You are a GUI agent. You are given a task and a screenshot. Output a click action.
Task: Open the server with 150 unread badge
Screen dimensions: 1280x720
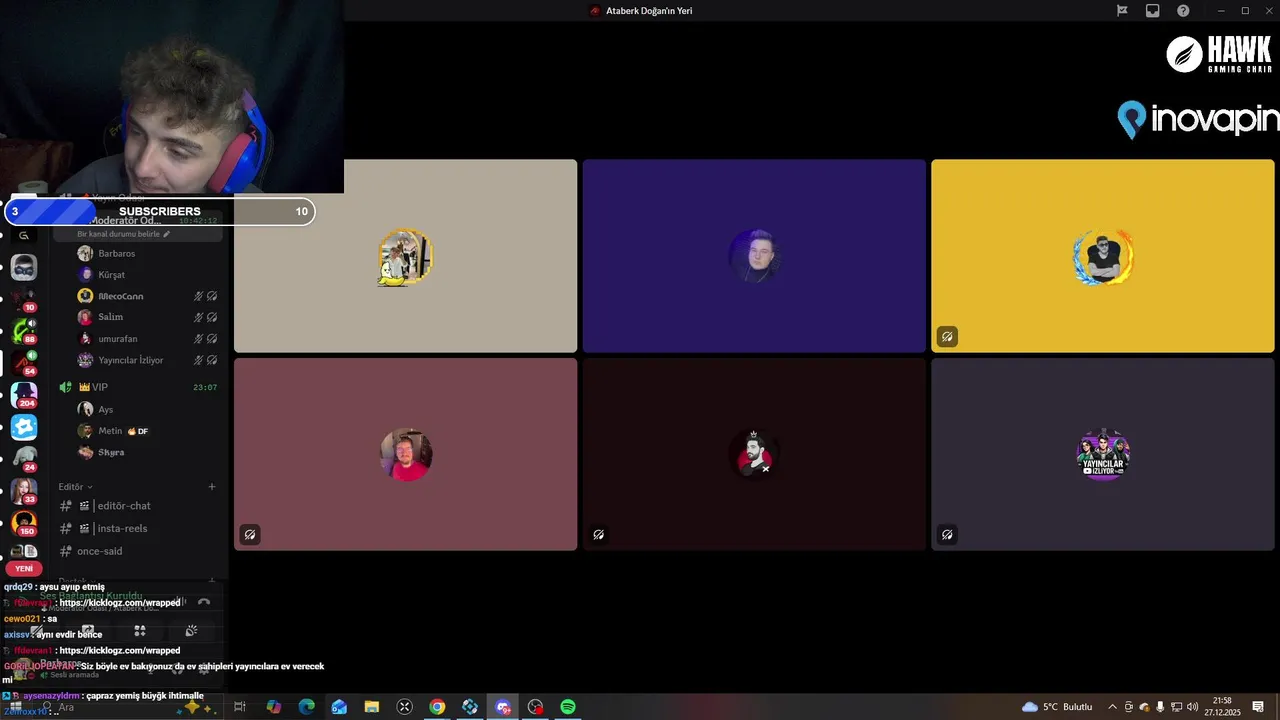24,523
